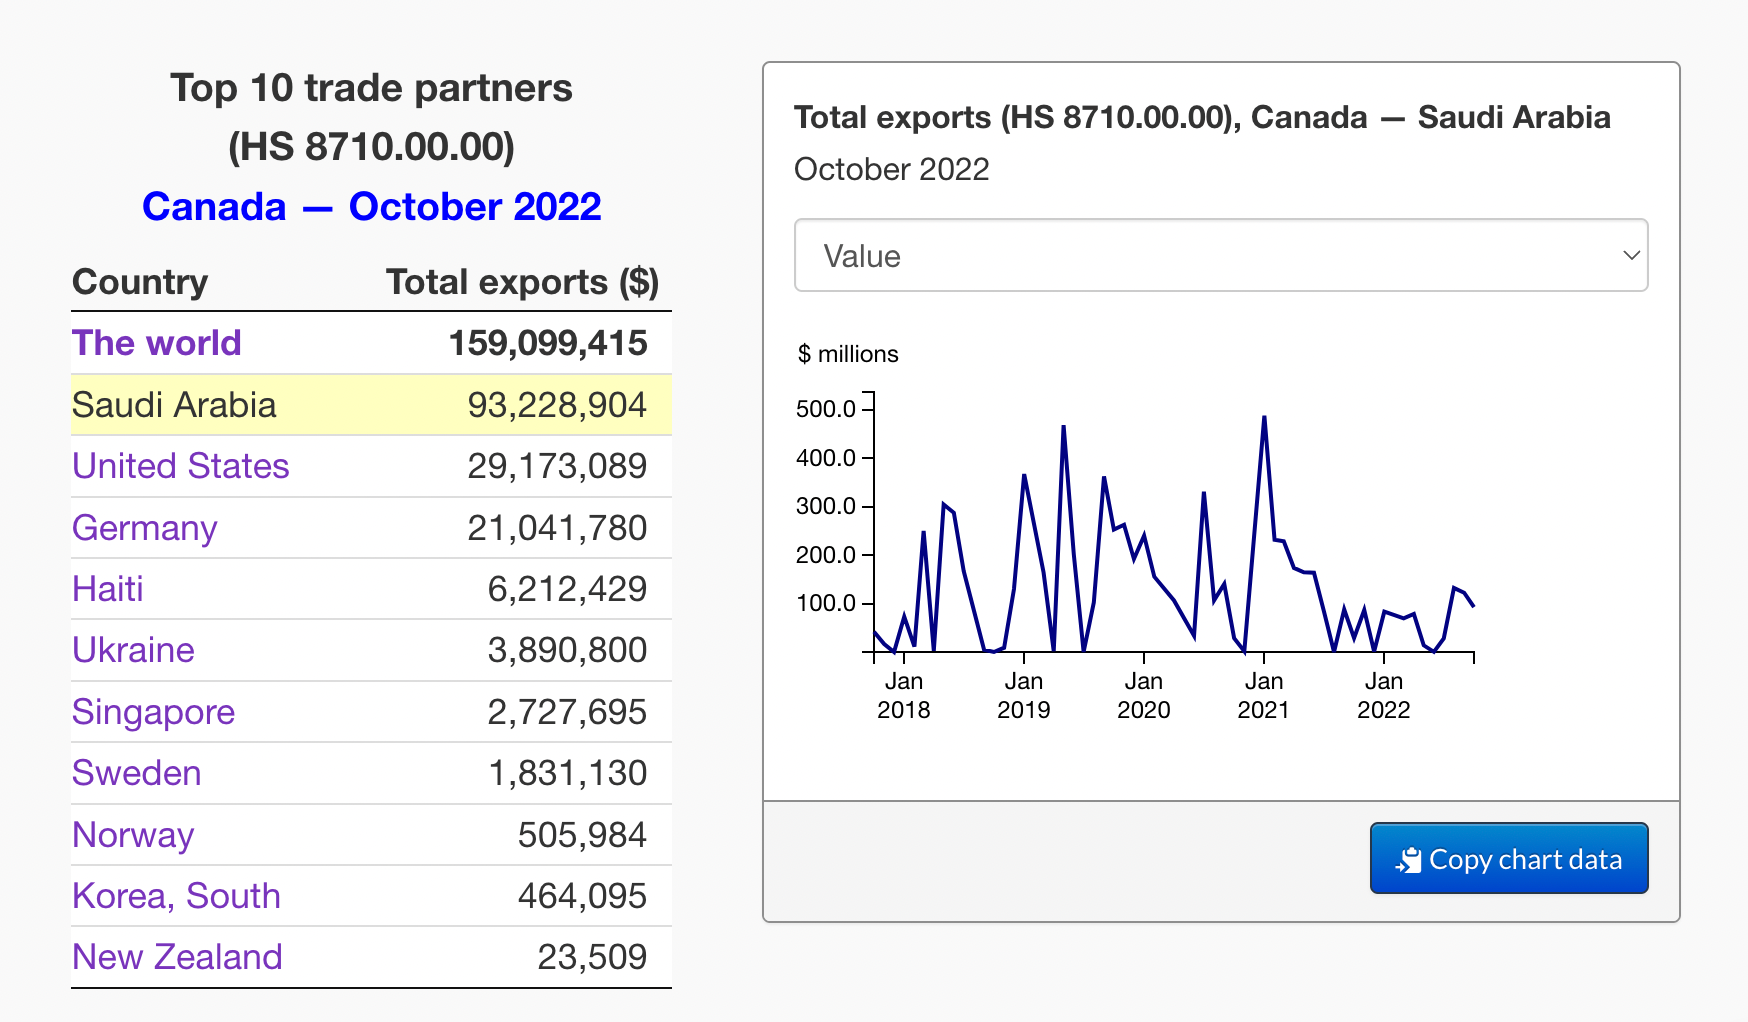
Task: Click Norway value 505,984
Action: [x=582, y=835]
